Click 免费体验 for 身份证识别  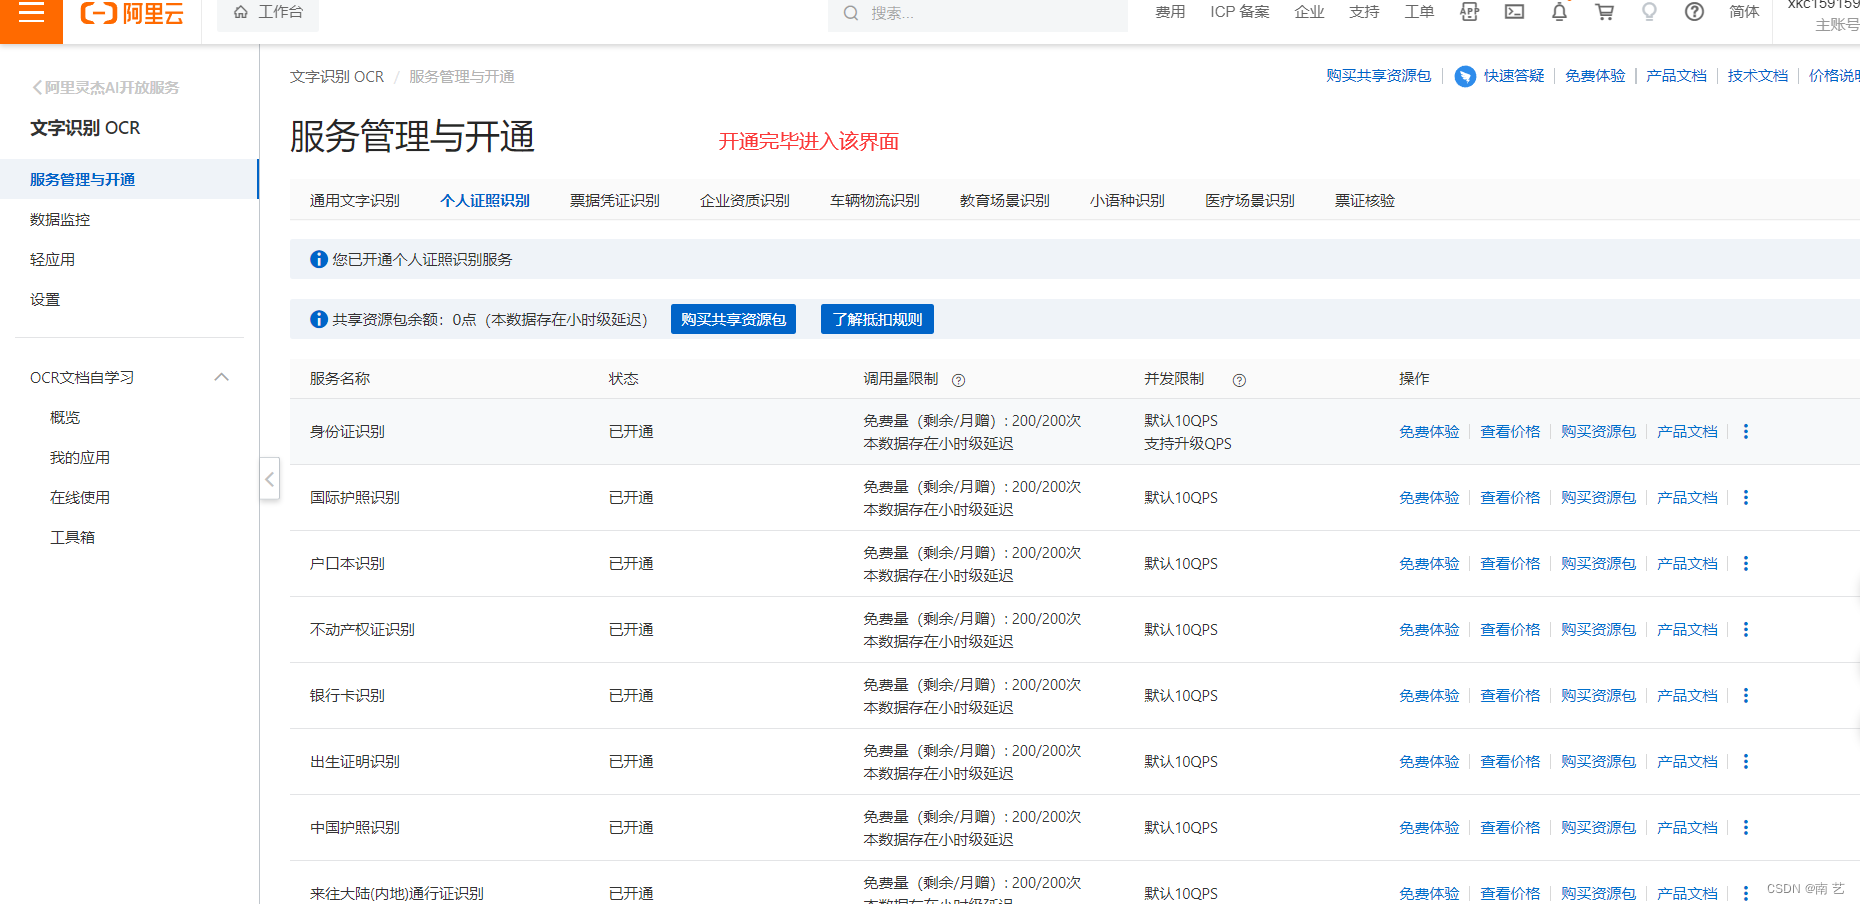1429,431
